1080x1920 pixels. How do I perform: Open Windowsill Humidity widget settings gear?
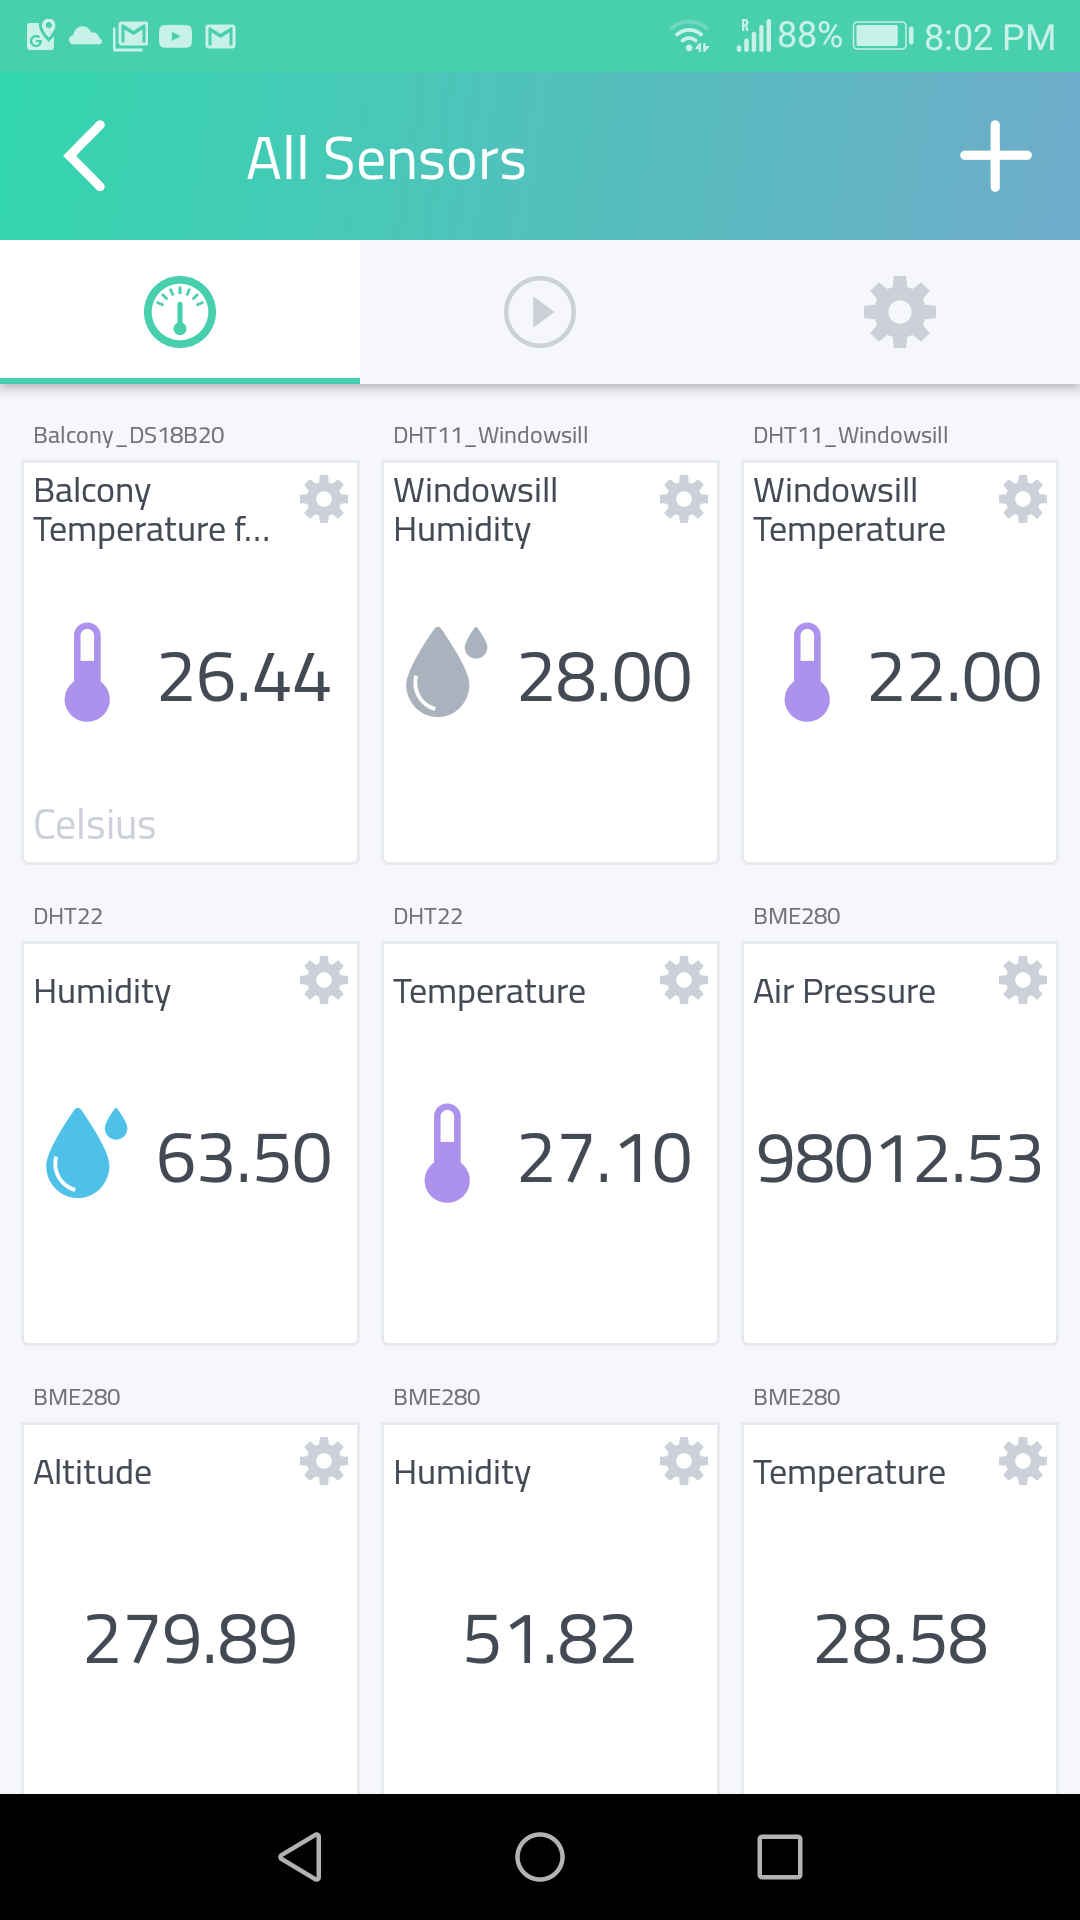click(x=684, y=499)
